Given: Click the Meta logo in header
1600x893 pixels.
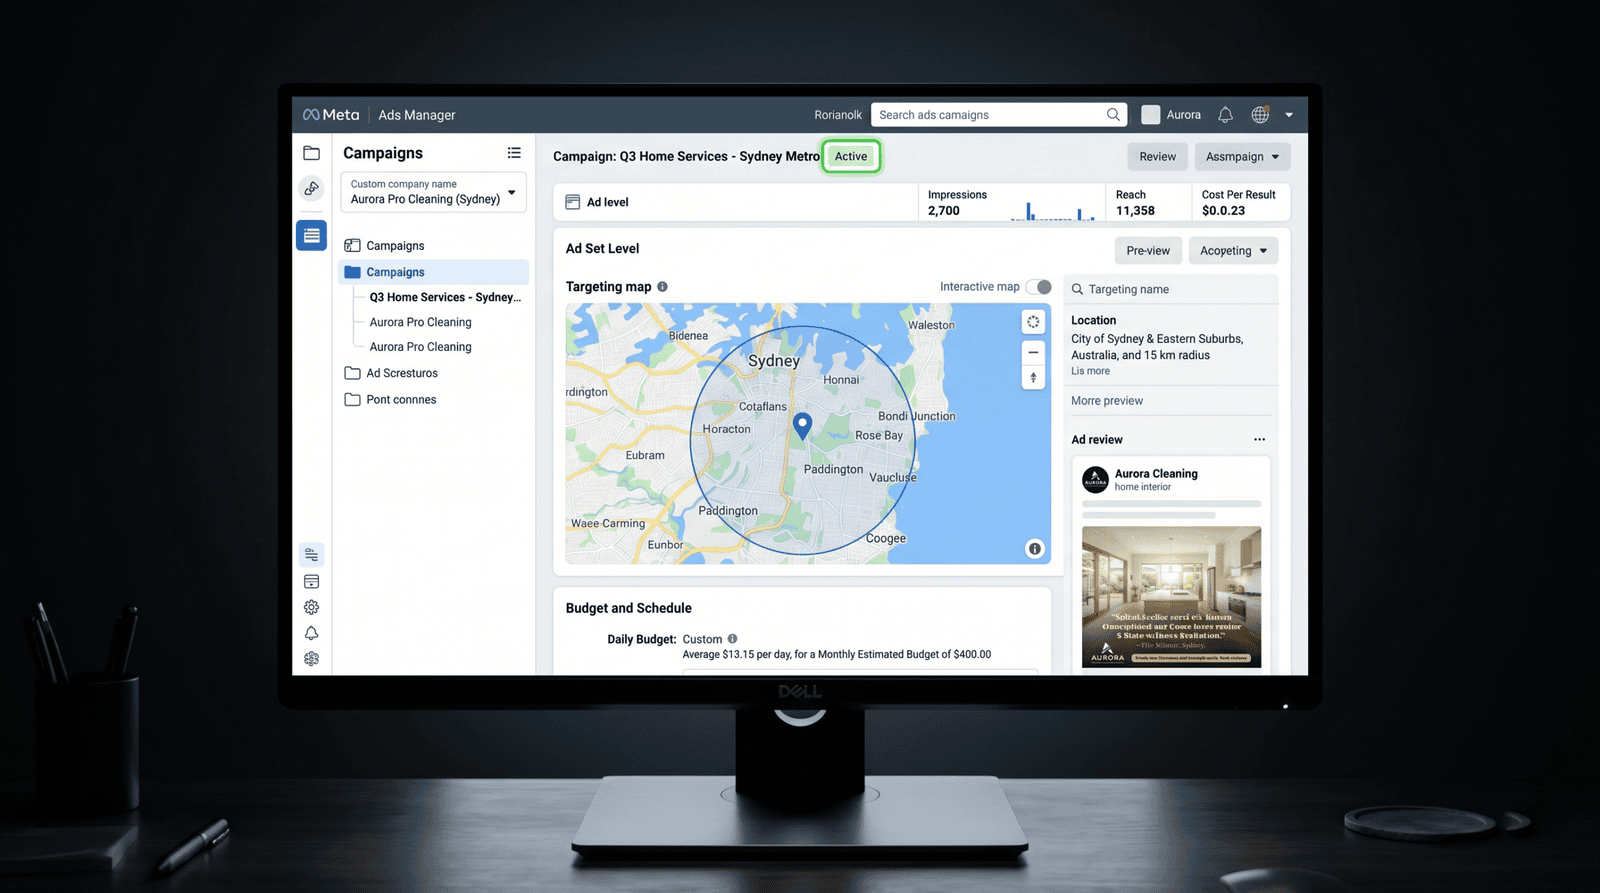Looking at the screenshot, I should click(x=331, y=115).
